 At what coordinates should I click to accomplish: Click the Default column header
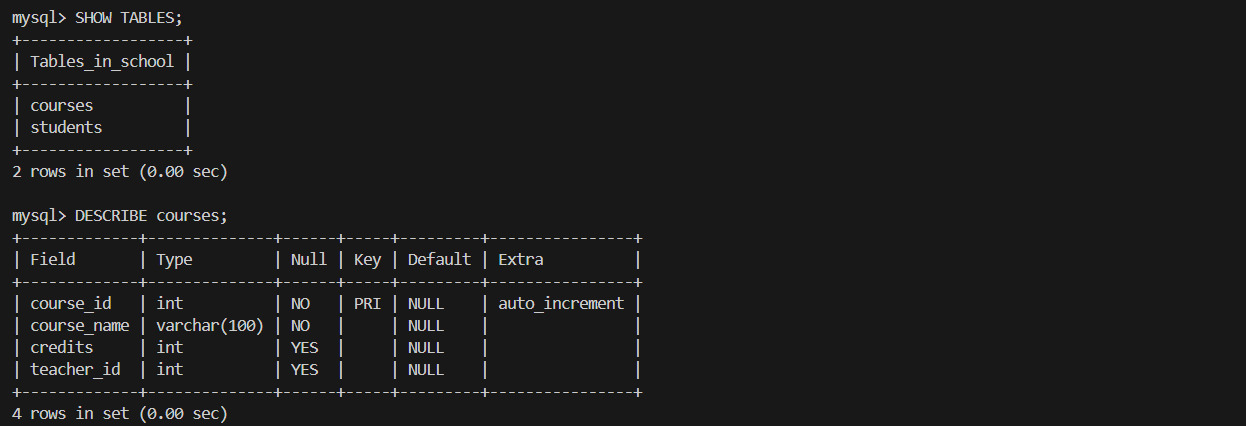pos(439,259)
